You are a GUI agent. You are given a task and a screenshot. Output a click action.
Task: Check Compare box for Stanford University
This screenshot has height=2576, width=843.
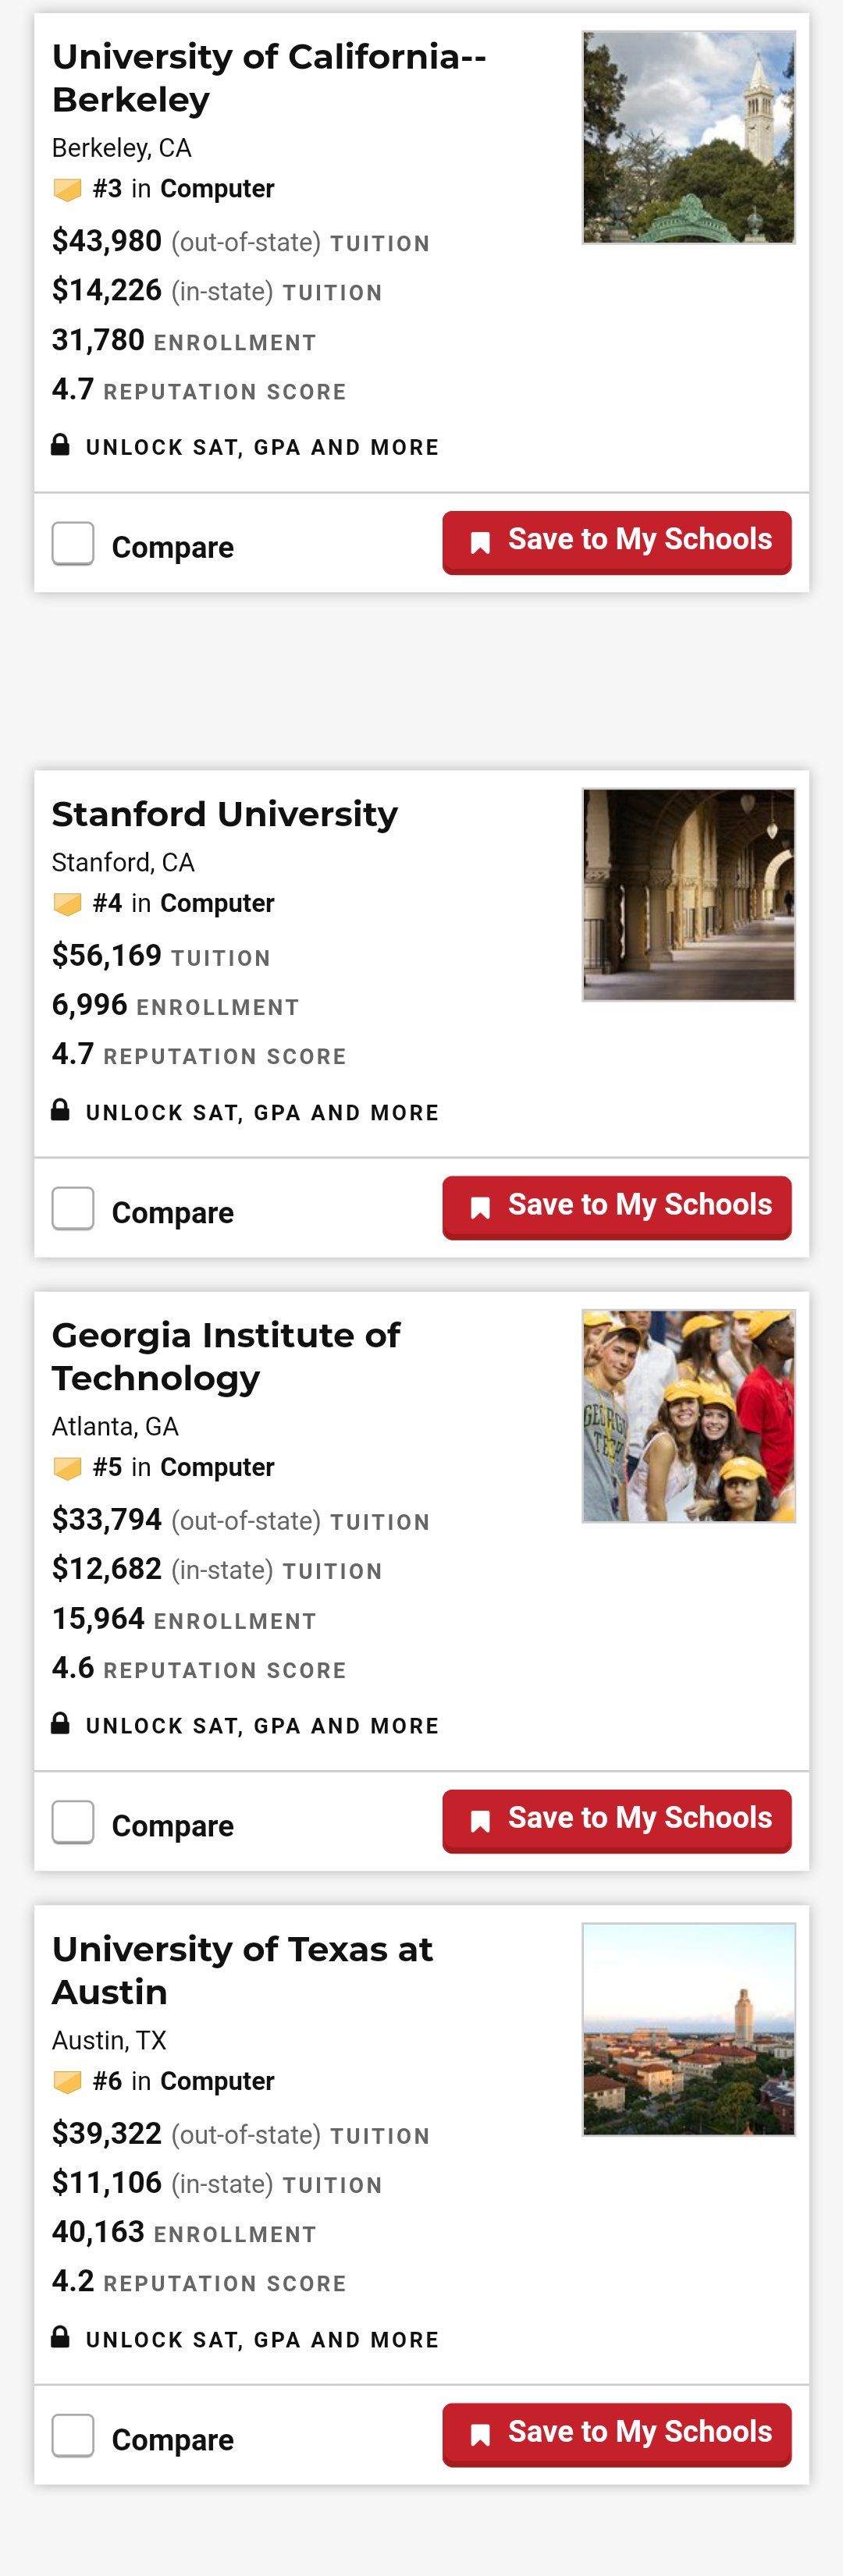point(73,1209)
